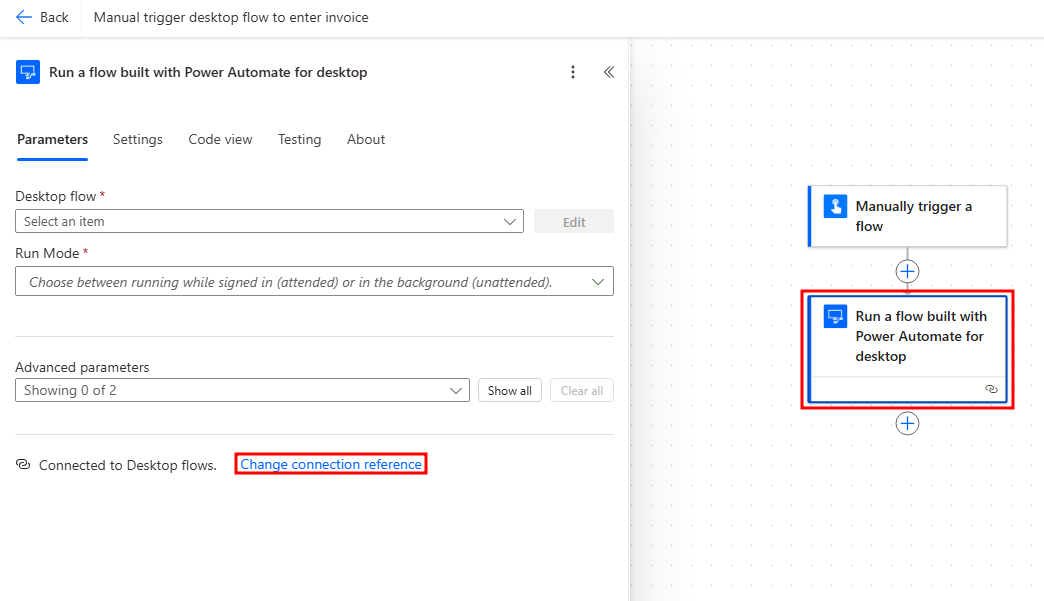Click the Desktop flow field label

pos(56,196)
